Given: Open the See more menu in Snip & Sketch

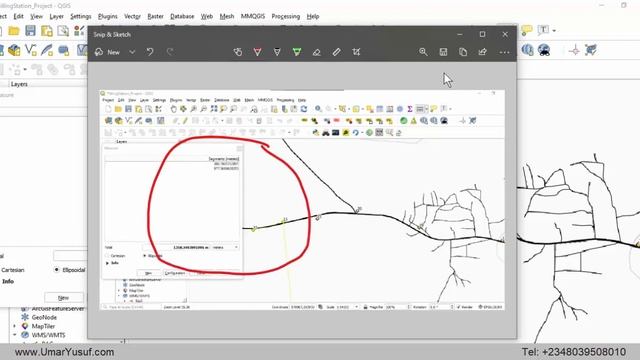Looking at the screenshot, I should point(504,52).
